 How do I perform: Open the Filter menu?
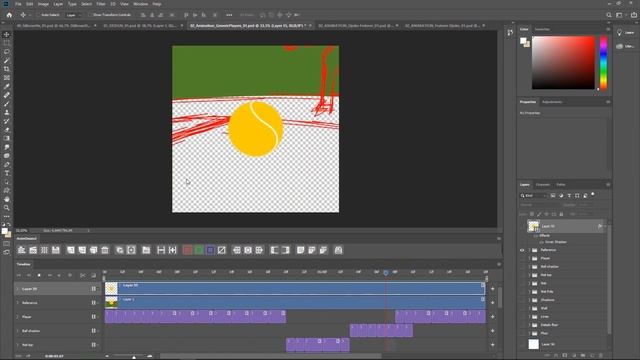point(101,4)
